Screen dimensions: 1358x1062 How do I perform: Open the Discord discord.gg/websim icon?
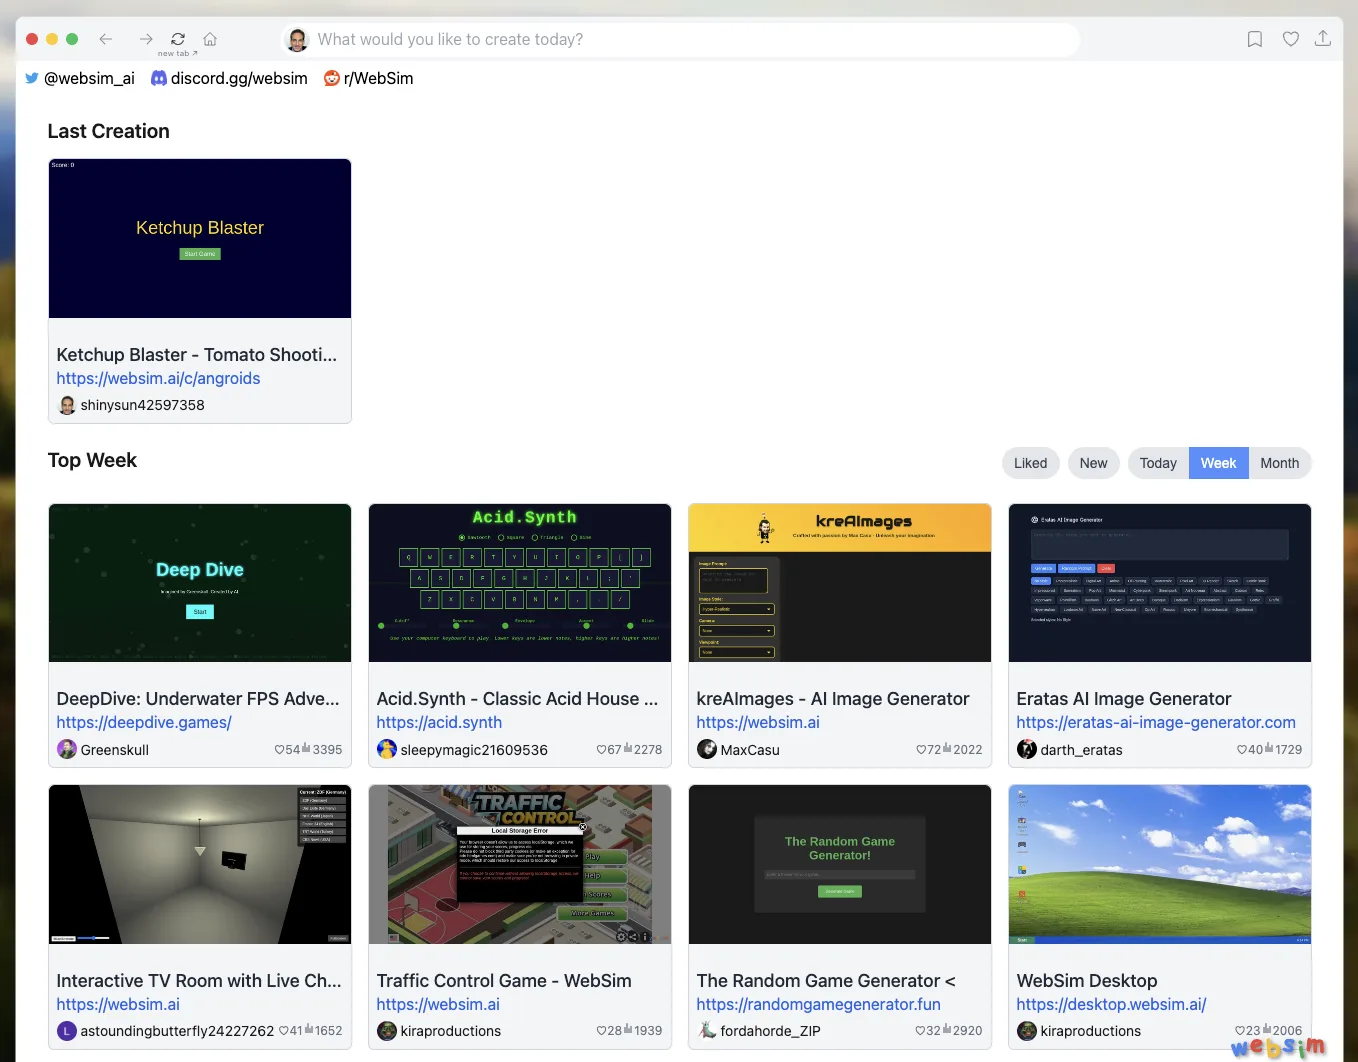click(x=159, y=78)
